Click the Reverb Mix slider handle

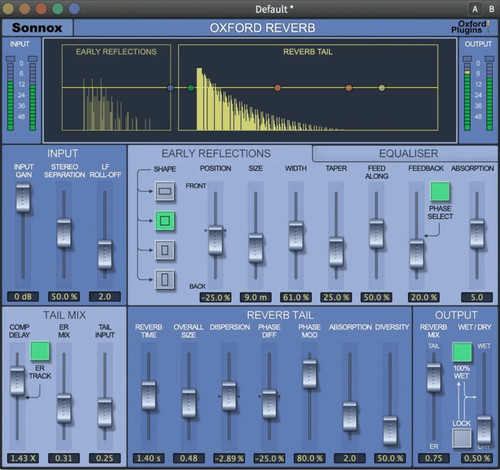click(x=434, y=378)
